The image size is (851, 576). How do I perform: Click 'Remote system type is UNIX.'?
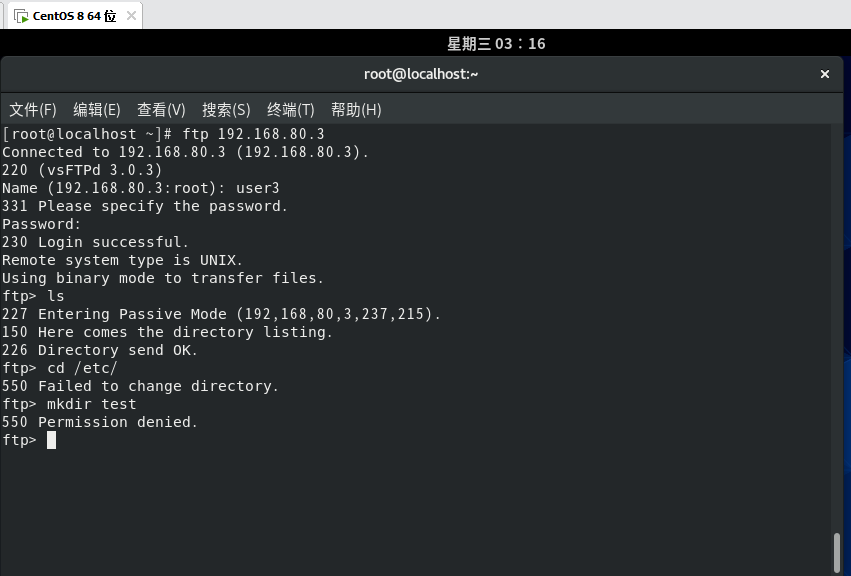click(123, 259)
